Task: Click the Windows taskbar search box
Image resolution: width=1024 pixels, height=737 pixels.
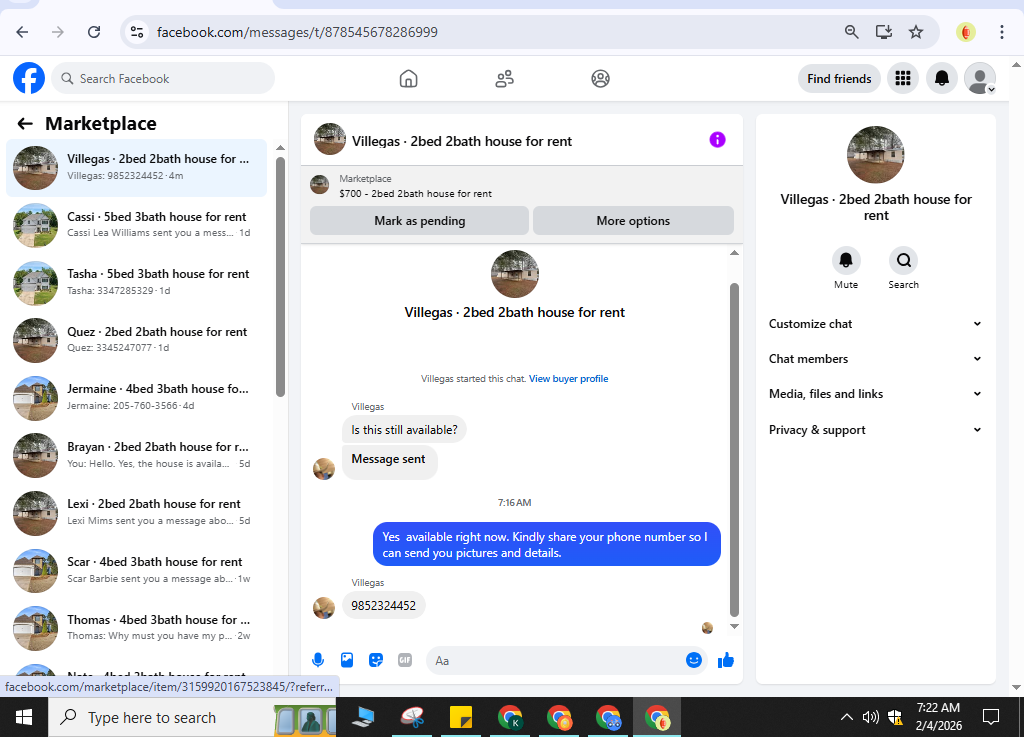Action: pyautogui.click(x=192, y=717)
